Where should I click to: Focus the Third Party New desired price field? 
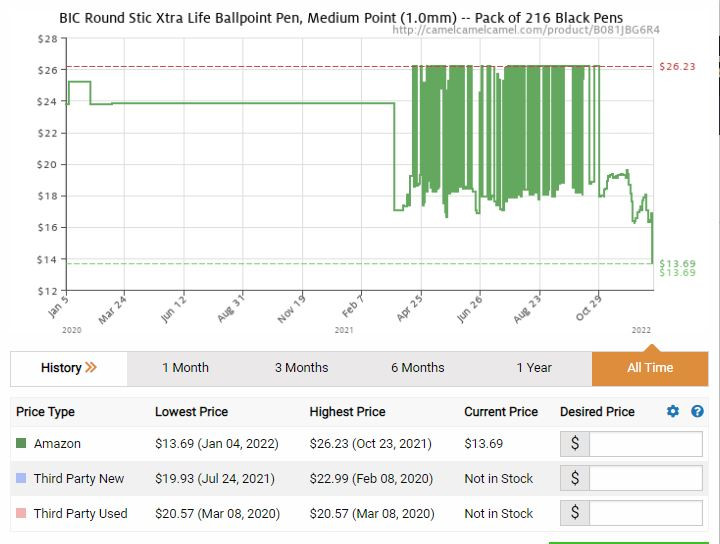[x=646, y=478]
